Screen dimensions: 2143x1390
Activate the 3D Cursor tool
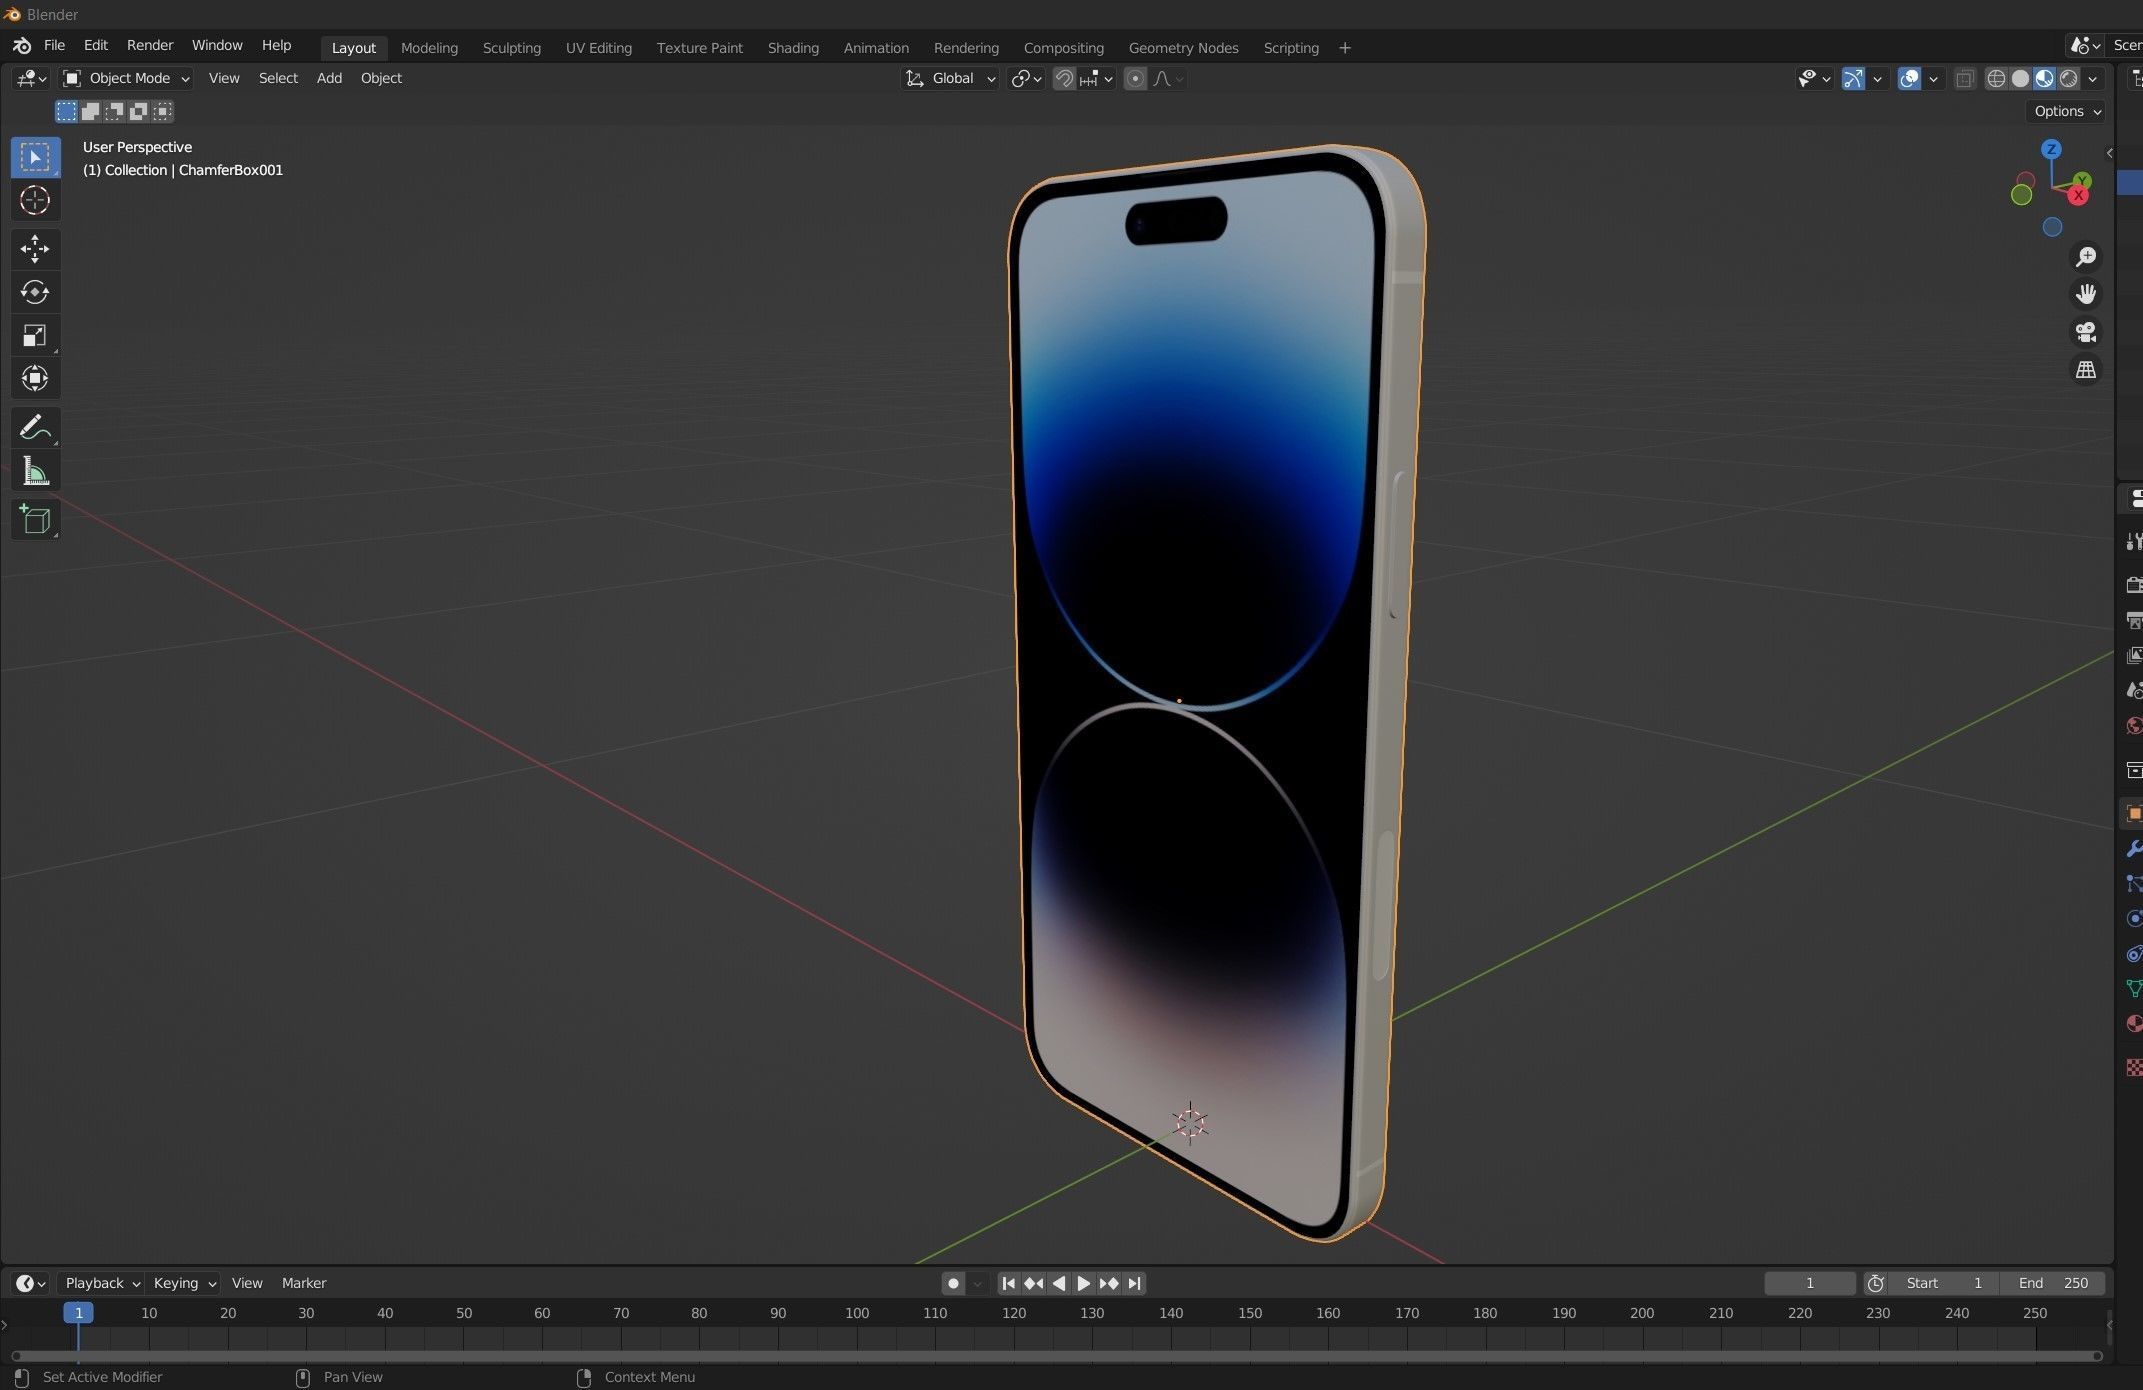pyautogui.click(x=35, y=200)
